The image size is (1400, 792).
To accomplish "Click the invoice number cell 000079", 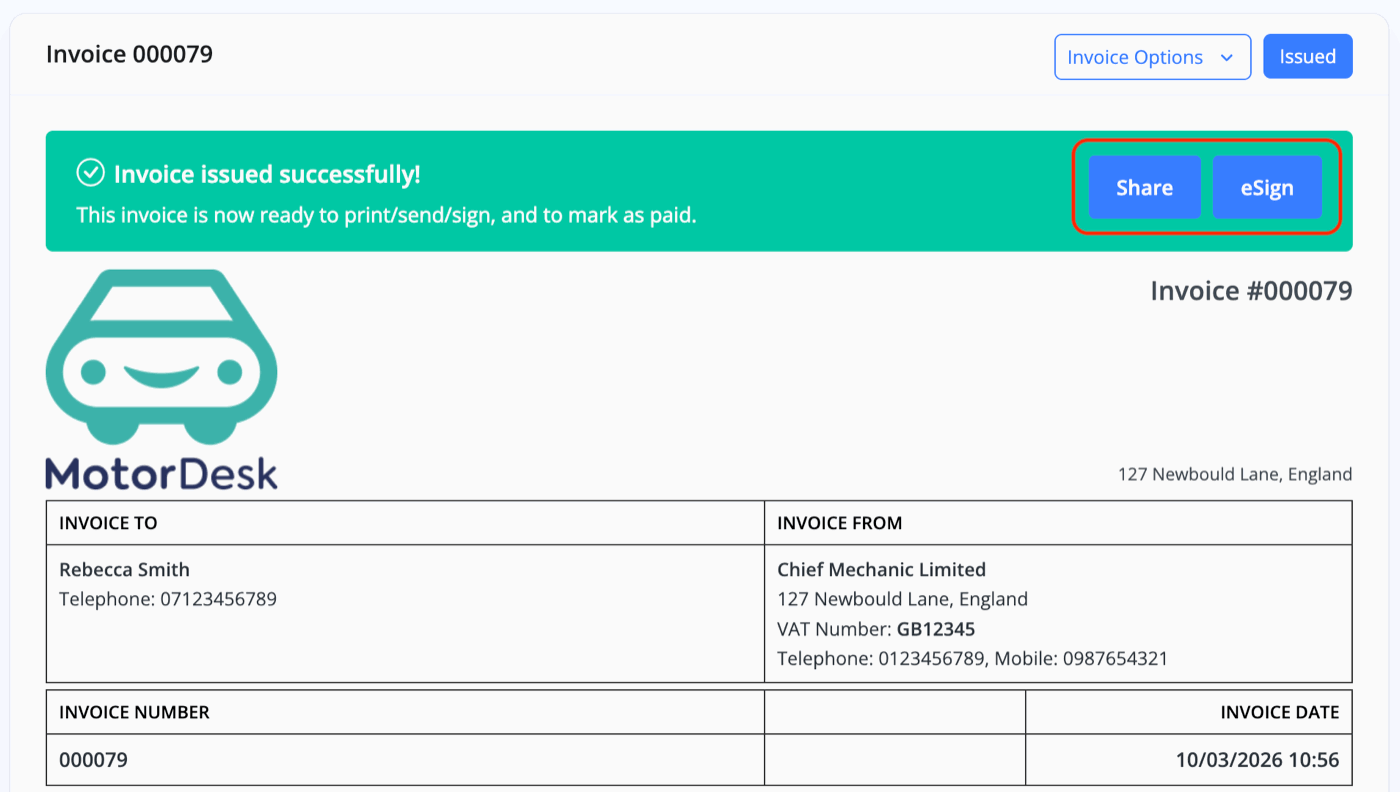I will (x=94, y=760).
